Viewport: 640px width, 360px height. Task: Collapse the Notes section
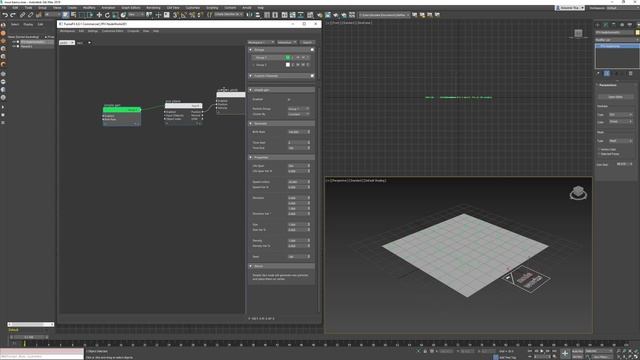(x=251, y=266)
